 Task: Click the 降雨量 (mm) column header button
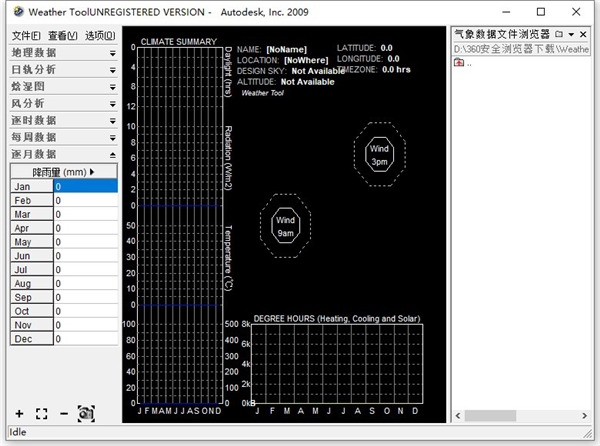pyautogui.click(x=63, y=172)
